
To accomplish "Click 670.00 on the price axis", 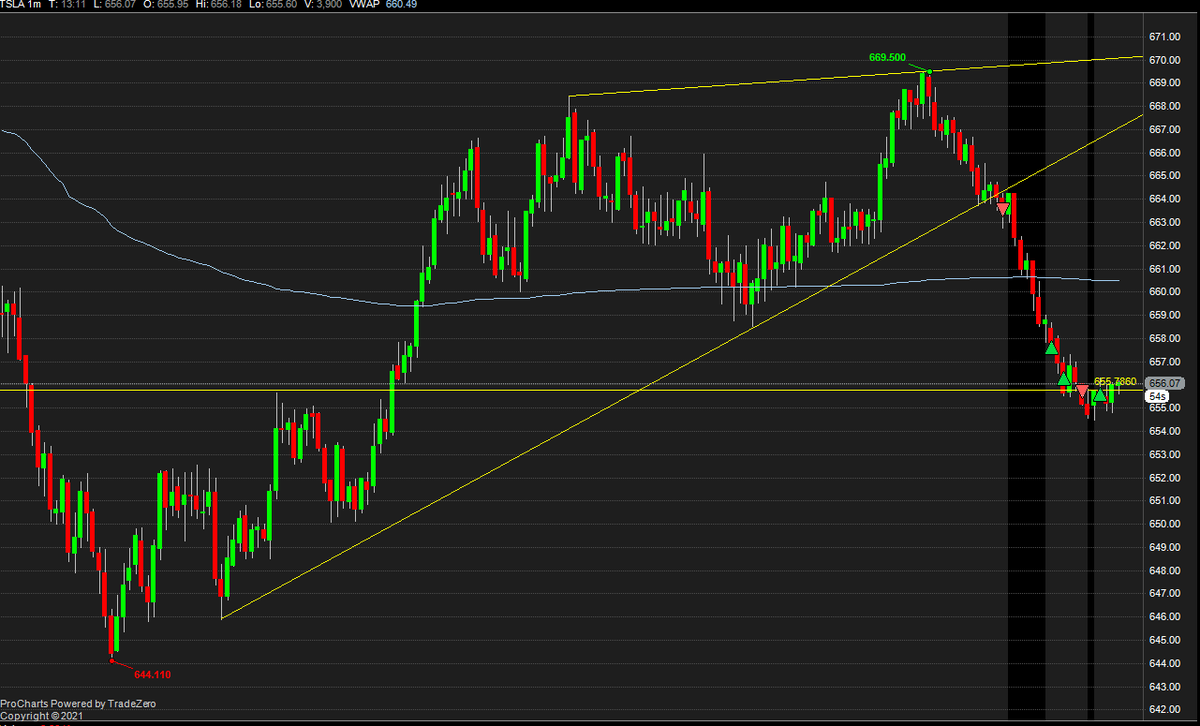I will click(1166, 60).
